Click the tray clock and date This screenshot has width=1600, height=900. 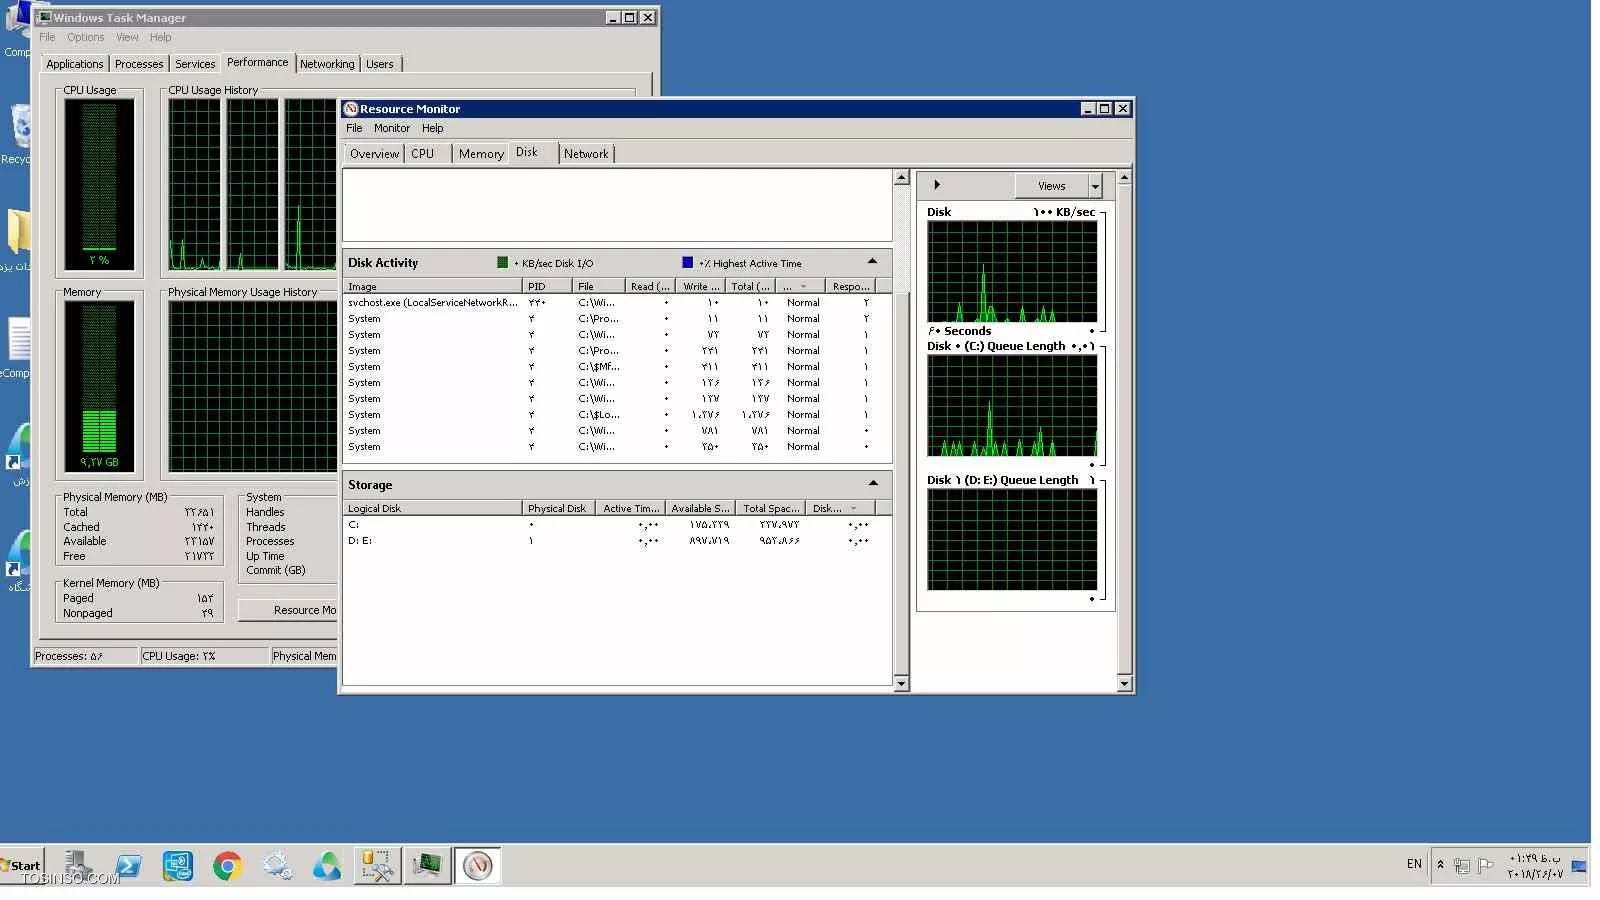[1534, 866]
